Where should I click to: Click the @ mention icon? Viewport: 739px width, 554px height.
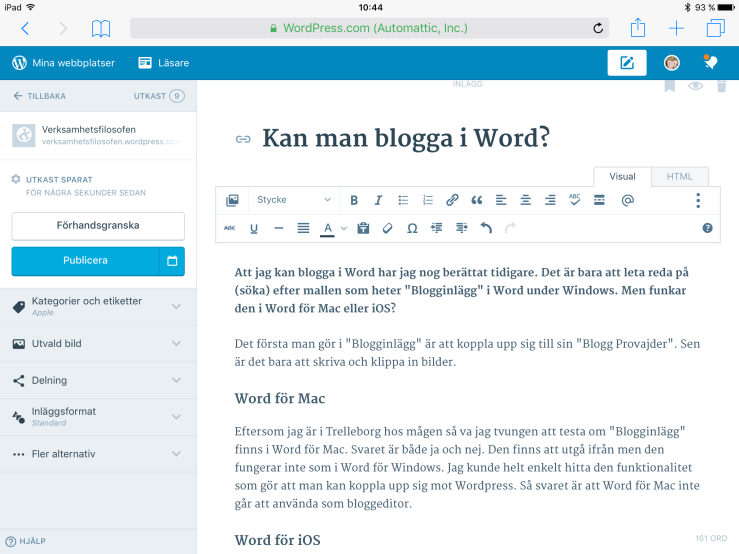tap(627, 200)
